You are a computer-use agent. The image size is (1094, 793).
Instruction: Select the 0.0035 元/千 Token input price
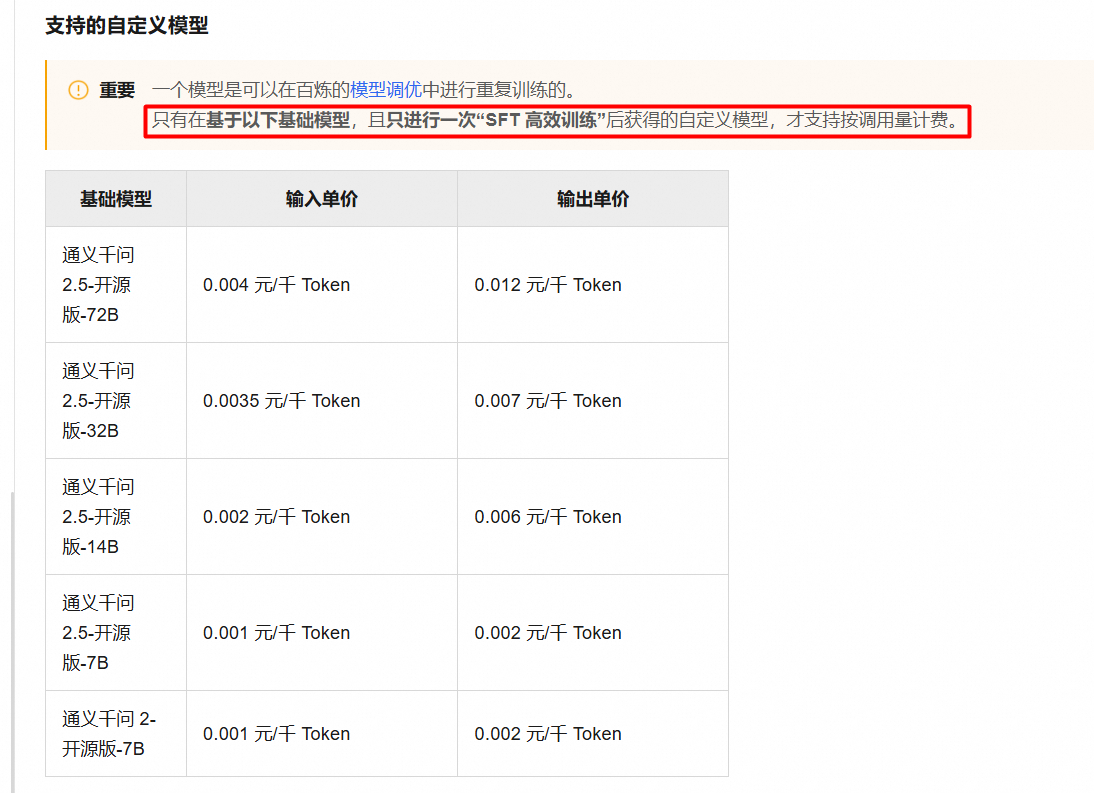coord(281,401)
